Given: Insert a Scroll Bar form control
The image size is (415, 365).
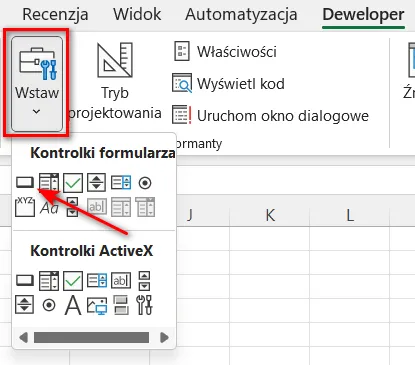Looking at the screenshot, I should 73,207.
